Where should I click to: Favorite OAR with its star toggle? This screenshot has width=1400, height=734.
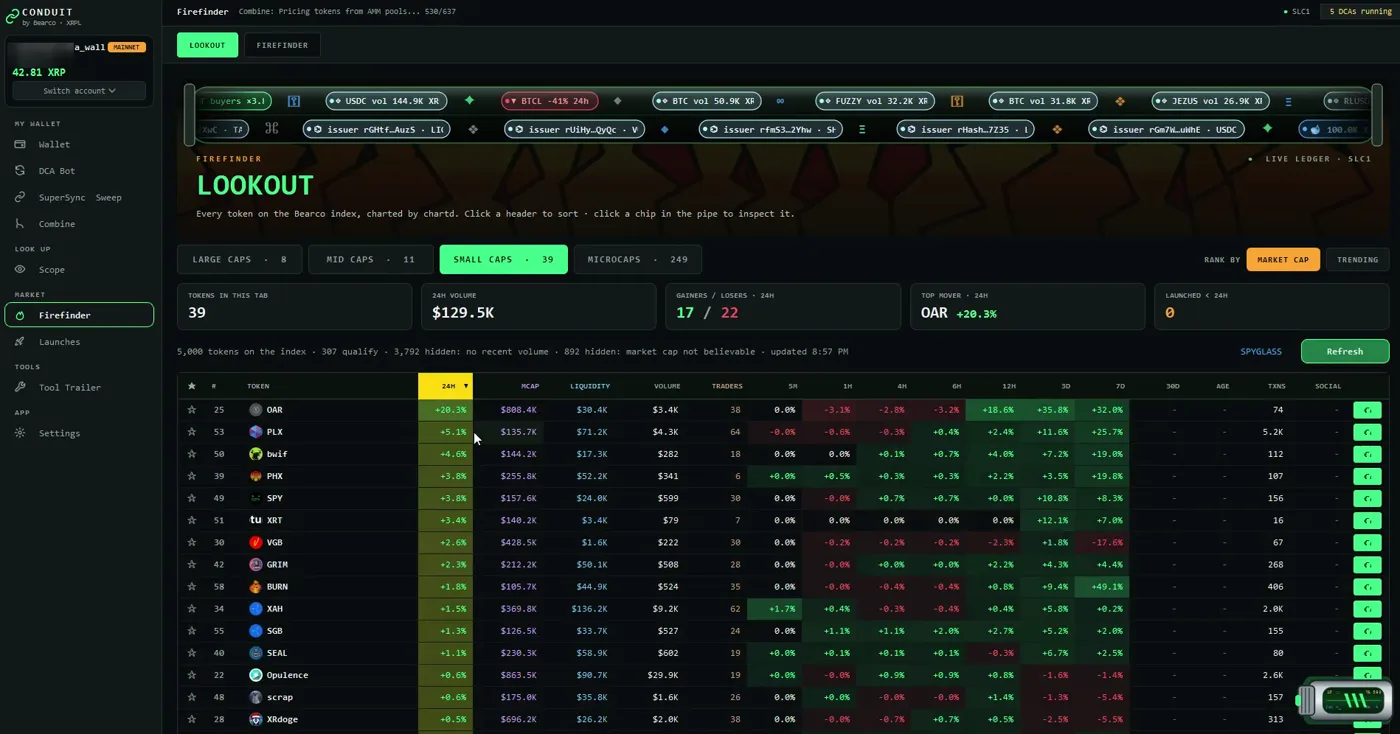(191, 410)
